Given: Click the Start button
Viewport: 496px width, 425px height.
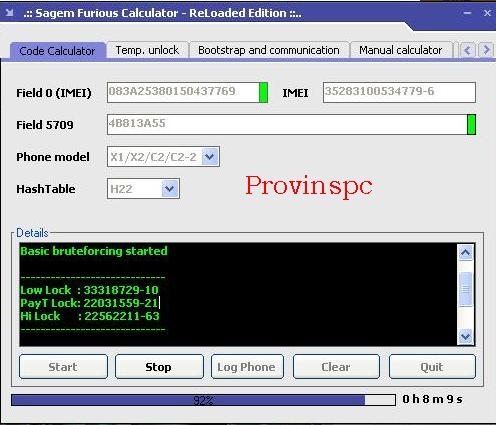Looking at the screenshot, I should pyautogui.click(x=63, y=367).
